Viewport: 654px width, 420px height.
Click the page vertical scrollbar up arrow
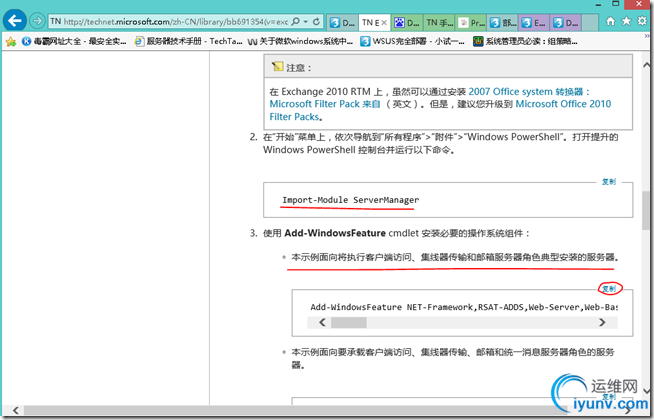click(x=646, y=65)
